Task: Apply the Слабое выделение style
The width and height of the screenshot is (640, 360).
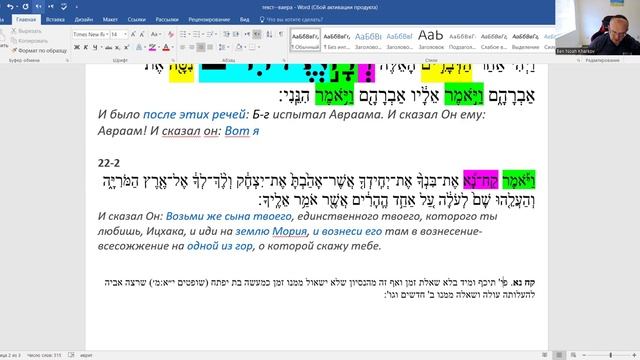Action: click(x=494, y=40)
